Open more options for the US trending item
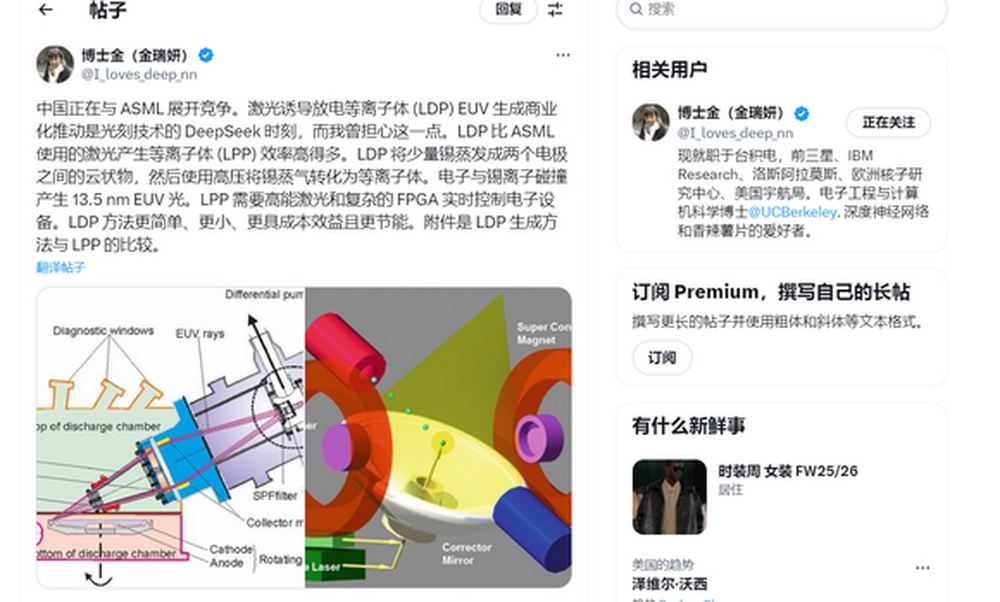Viewport: 1000px width, 602px height. [x=922, y=568]
